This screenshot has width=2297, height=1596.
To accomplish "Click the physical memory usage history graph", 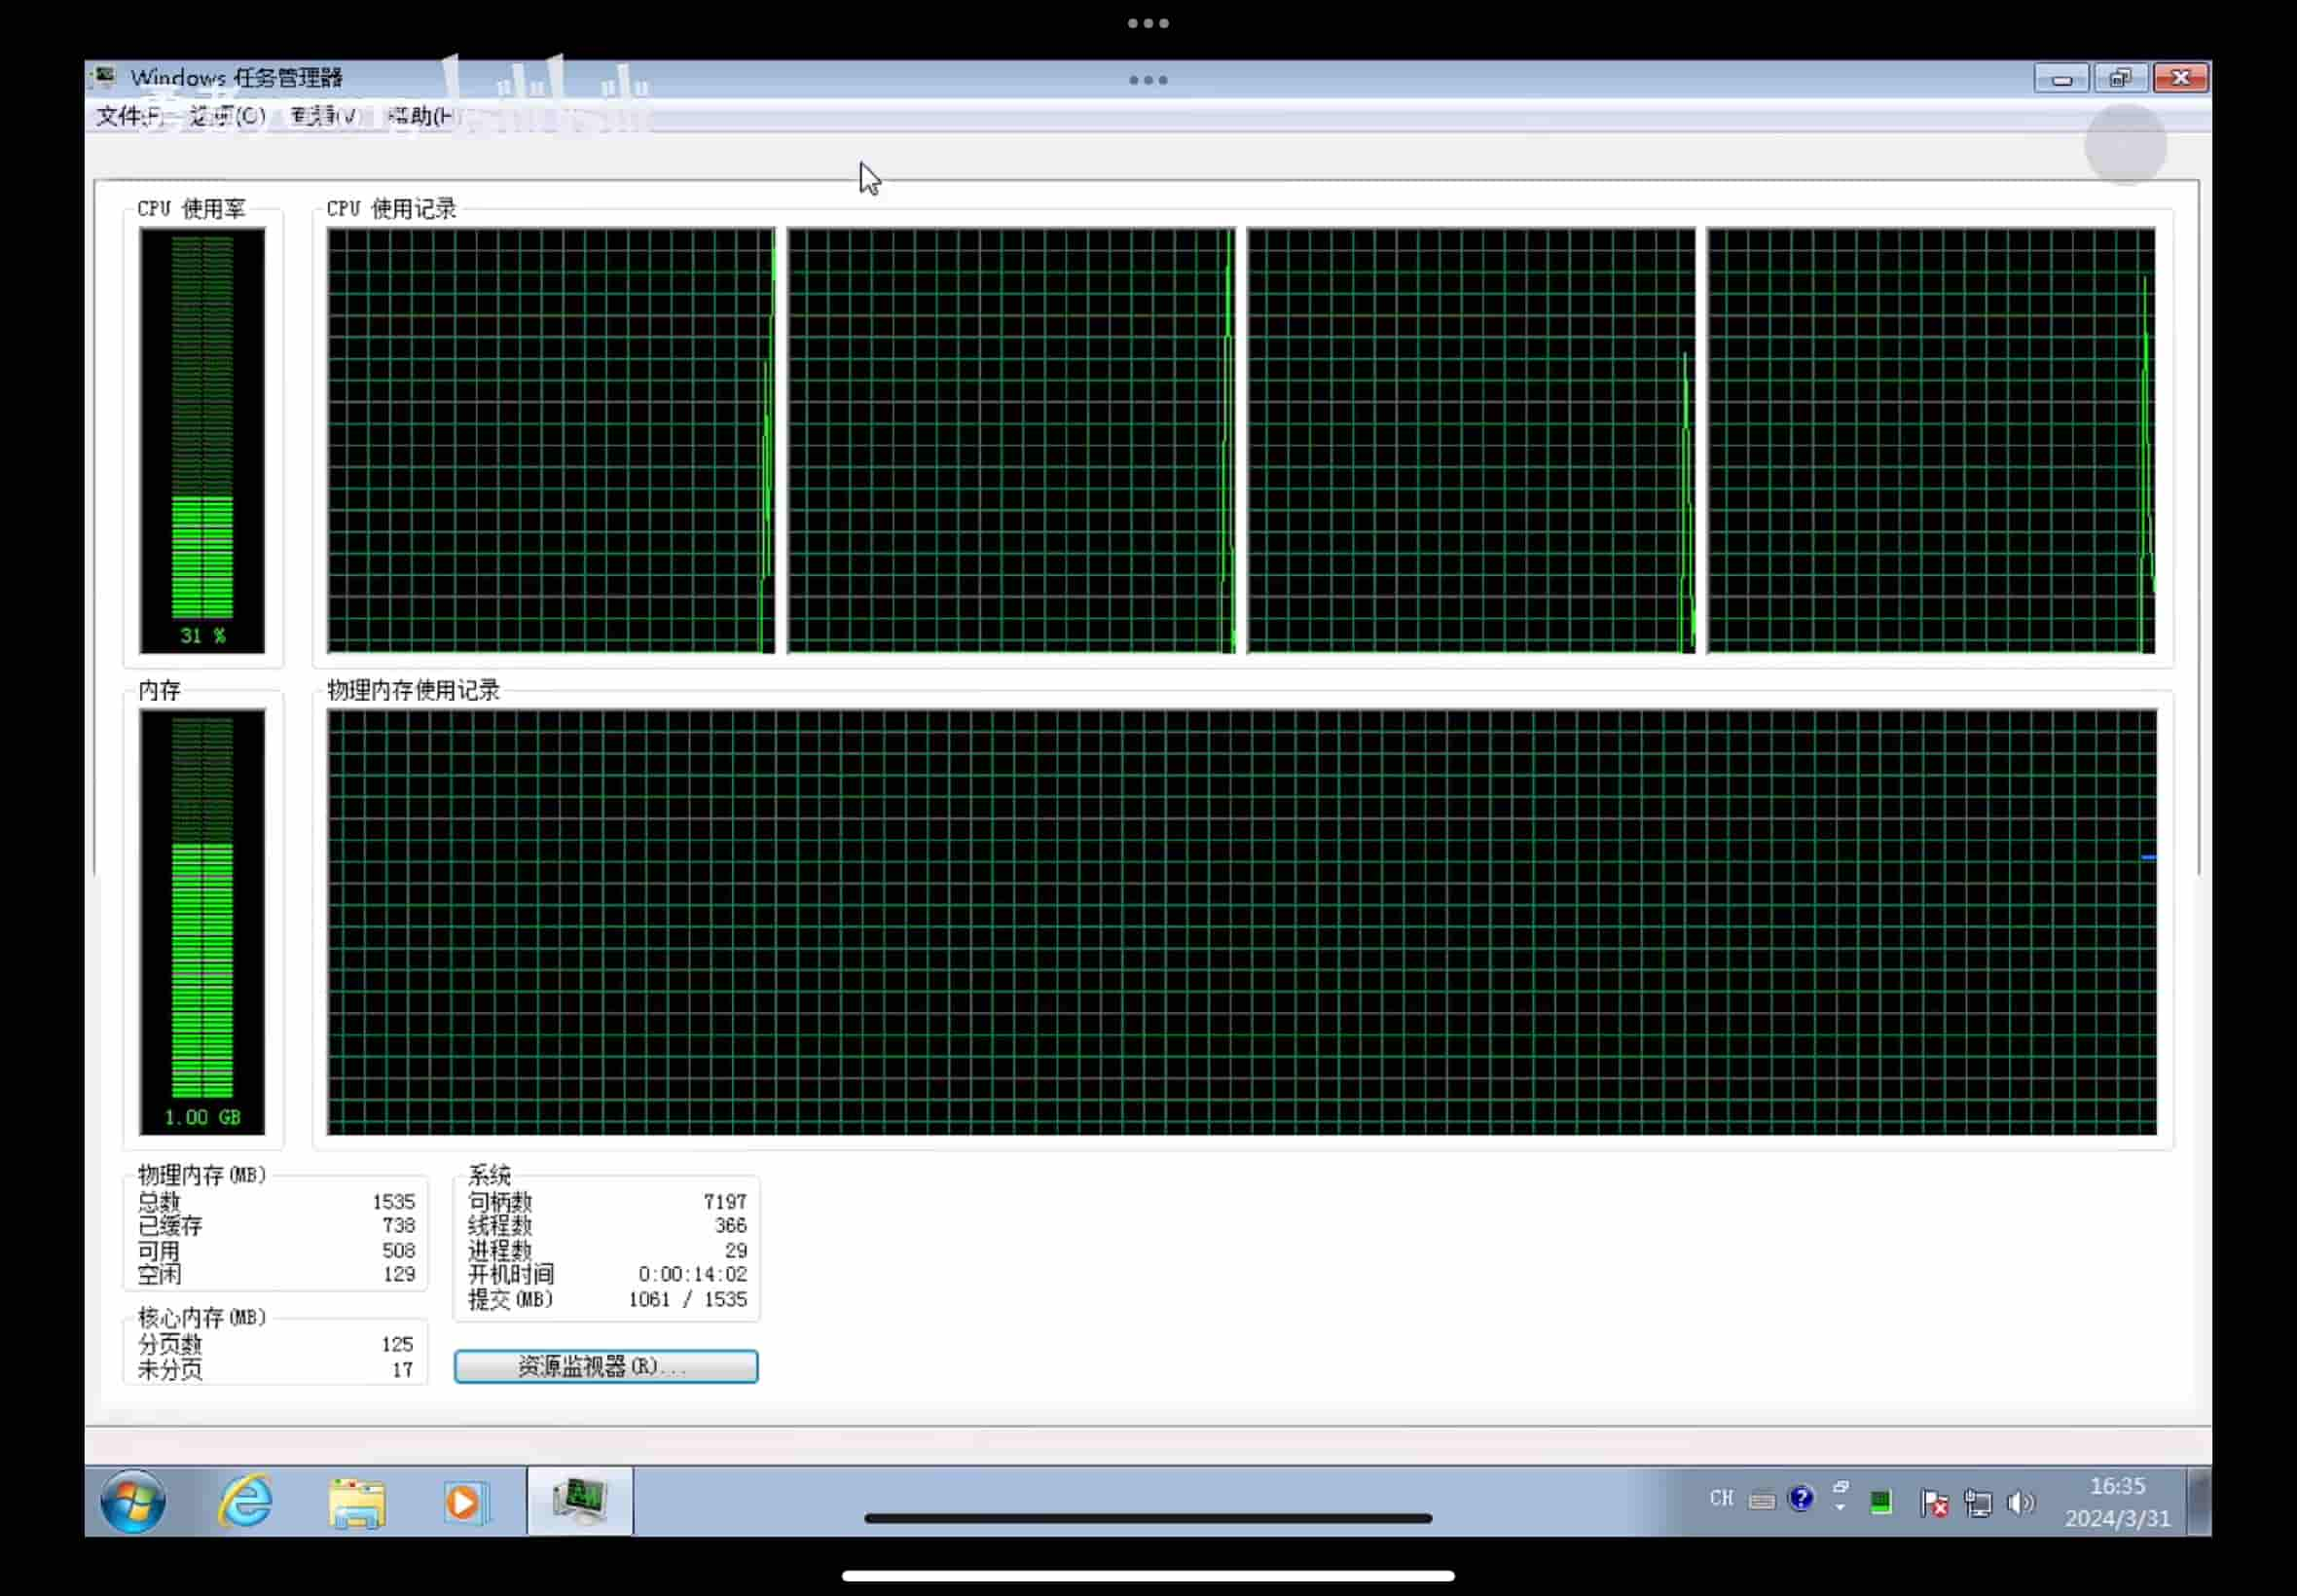I will (x=1242, y=922).
